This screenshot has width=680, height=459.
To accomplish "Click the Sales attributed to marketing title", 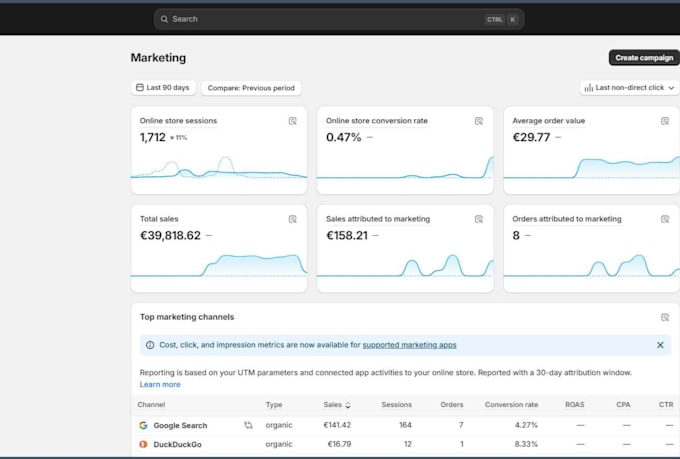I will [378, 219].
